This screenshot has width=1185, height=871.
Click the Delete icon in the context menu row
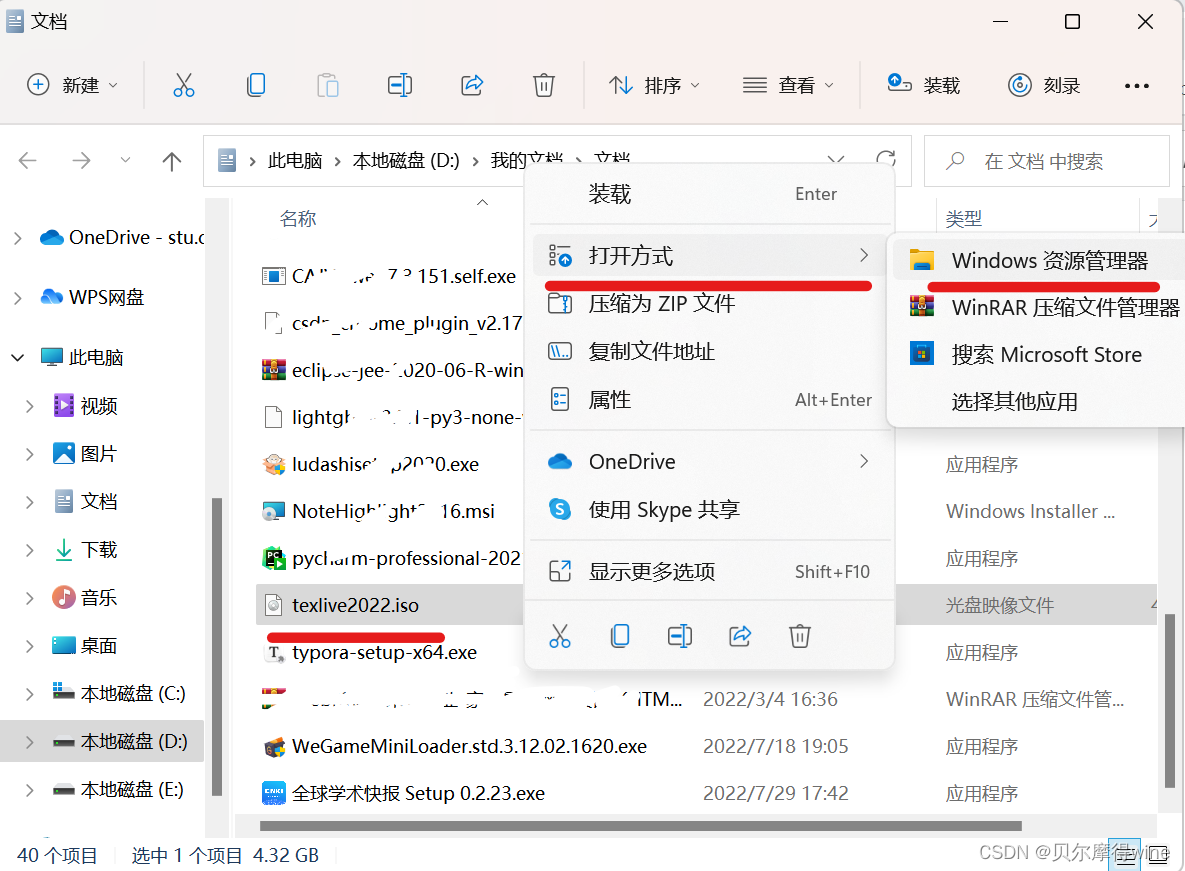coord(799,636)
